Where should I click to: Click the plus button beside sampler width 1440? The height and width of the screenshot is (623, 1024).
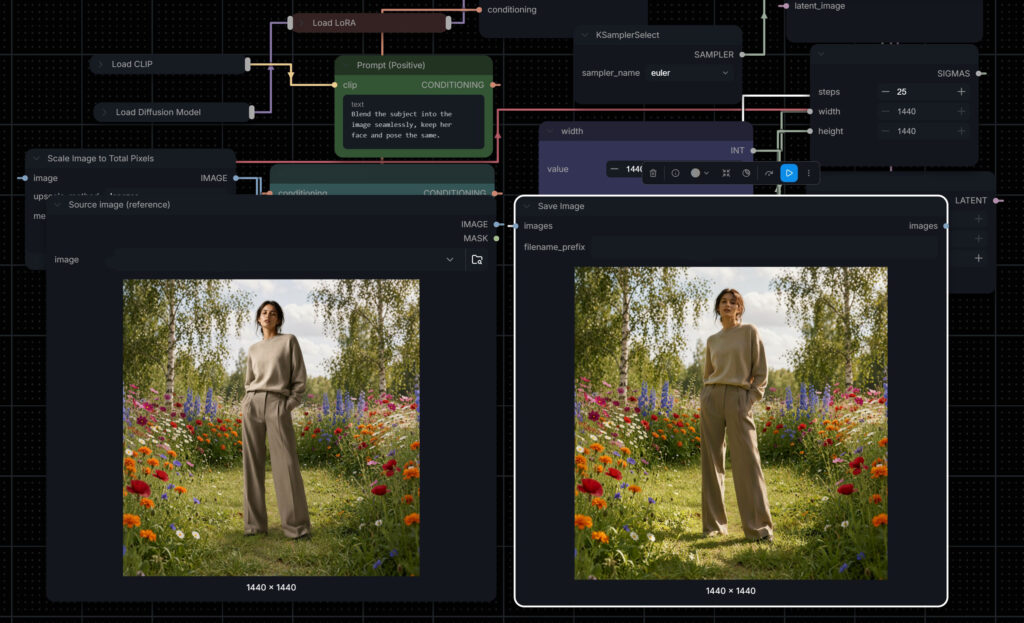[x=961, y=112]
